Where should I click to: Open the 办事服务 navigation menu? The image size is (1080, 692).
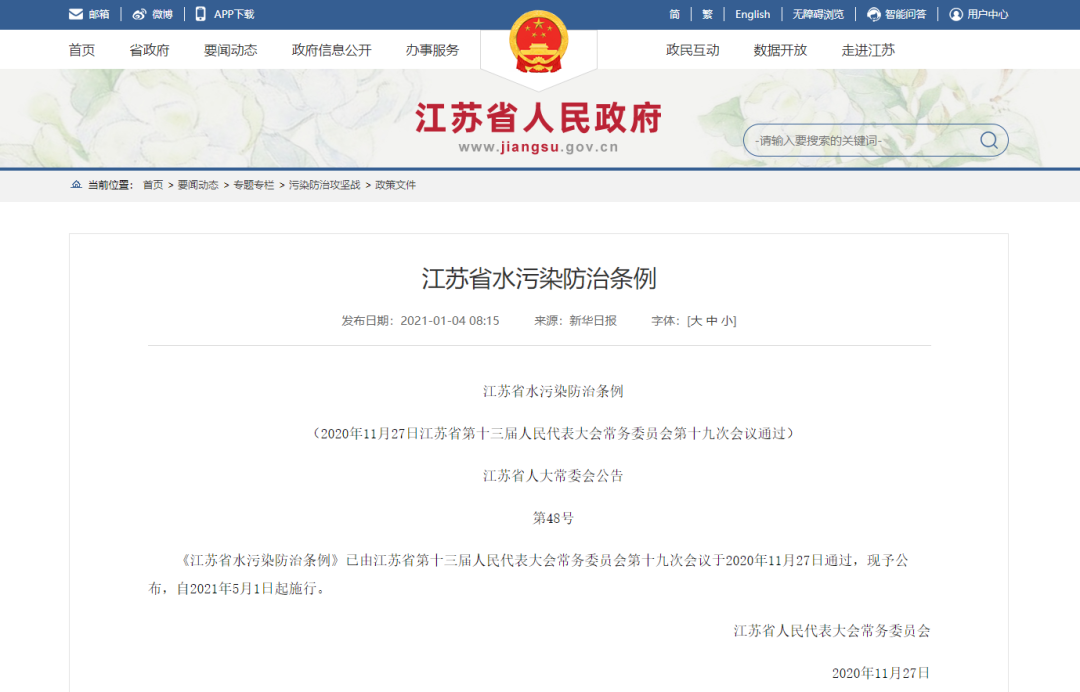(432, 50)
